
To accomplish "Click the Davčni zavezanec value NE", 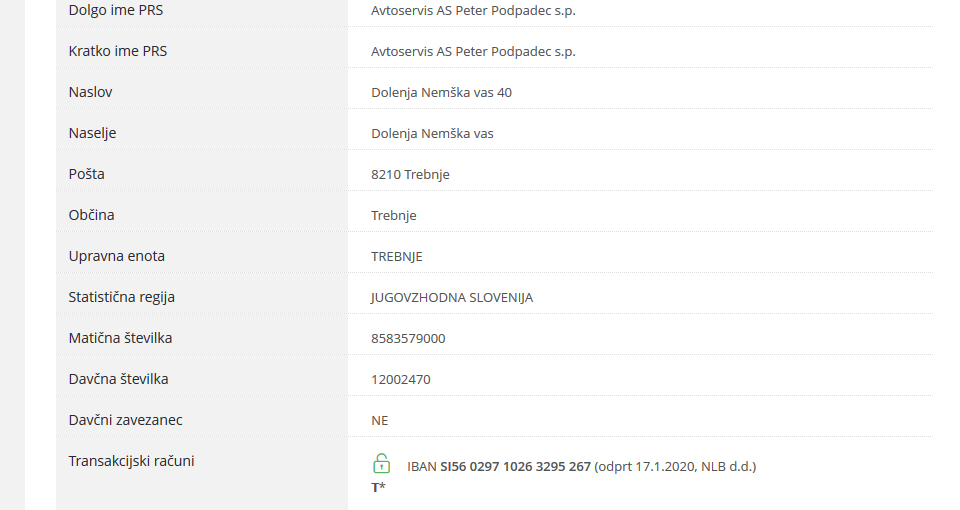I will point(379,420).
